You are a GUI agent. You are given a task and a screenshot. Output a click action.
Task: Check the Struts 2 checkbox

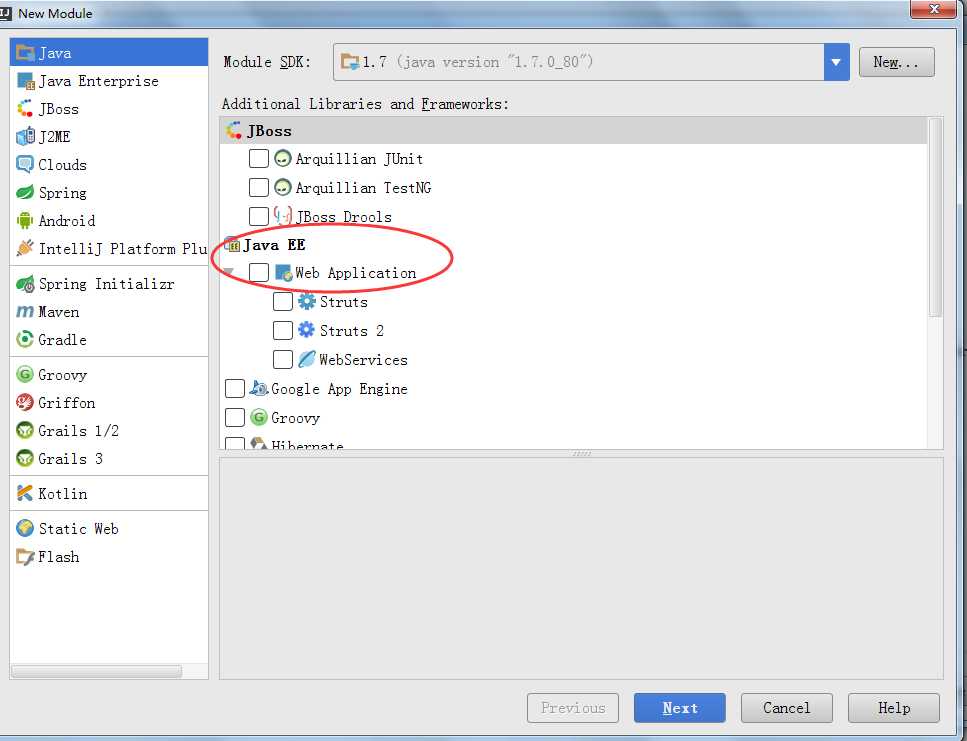[283, 330]
